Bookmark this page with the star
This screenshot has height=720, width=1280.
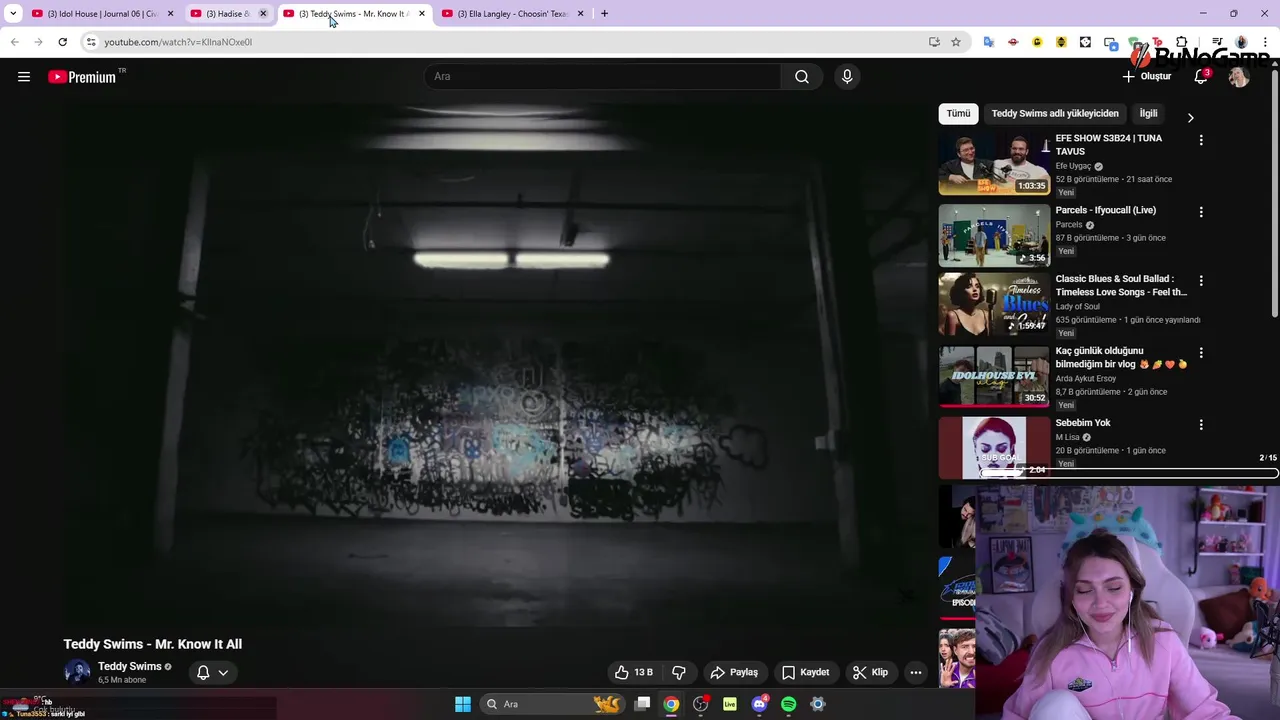tap(956, 42)
